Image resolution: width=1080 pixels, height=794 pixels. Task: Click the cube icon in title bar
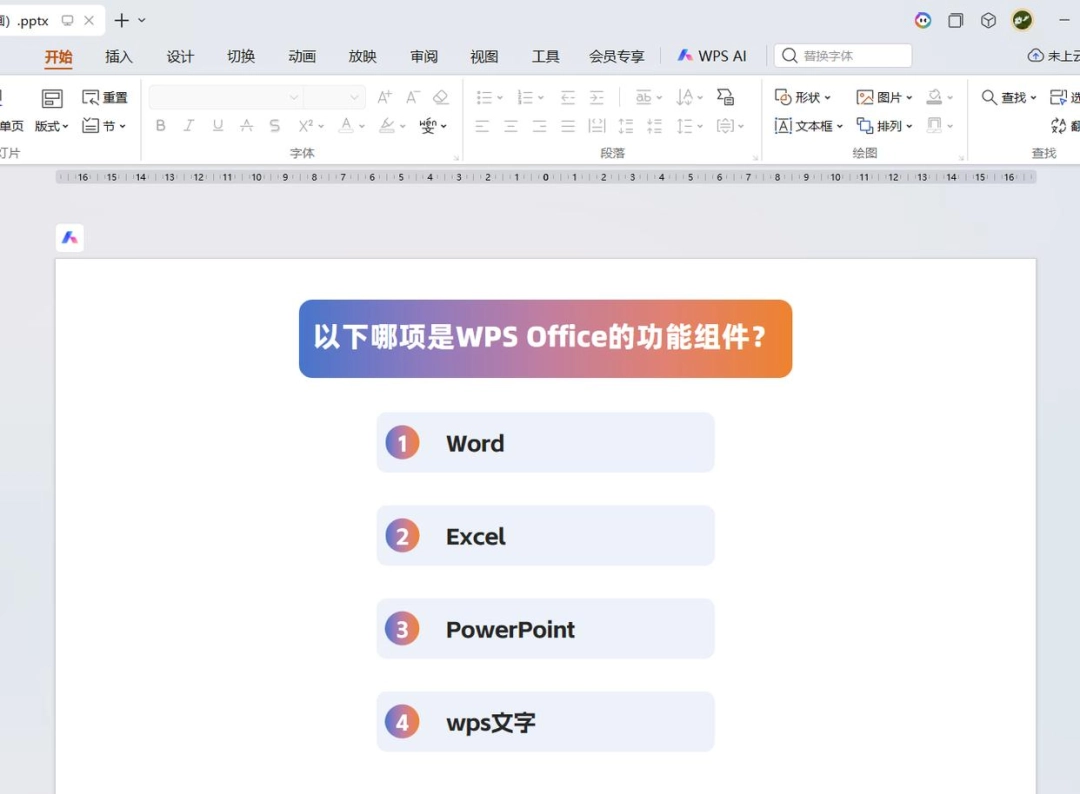[x=988, y=21]
